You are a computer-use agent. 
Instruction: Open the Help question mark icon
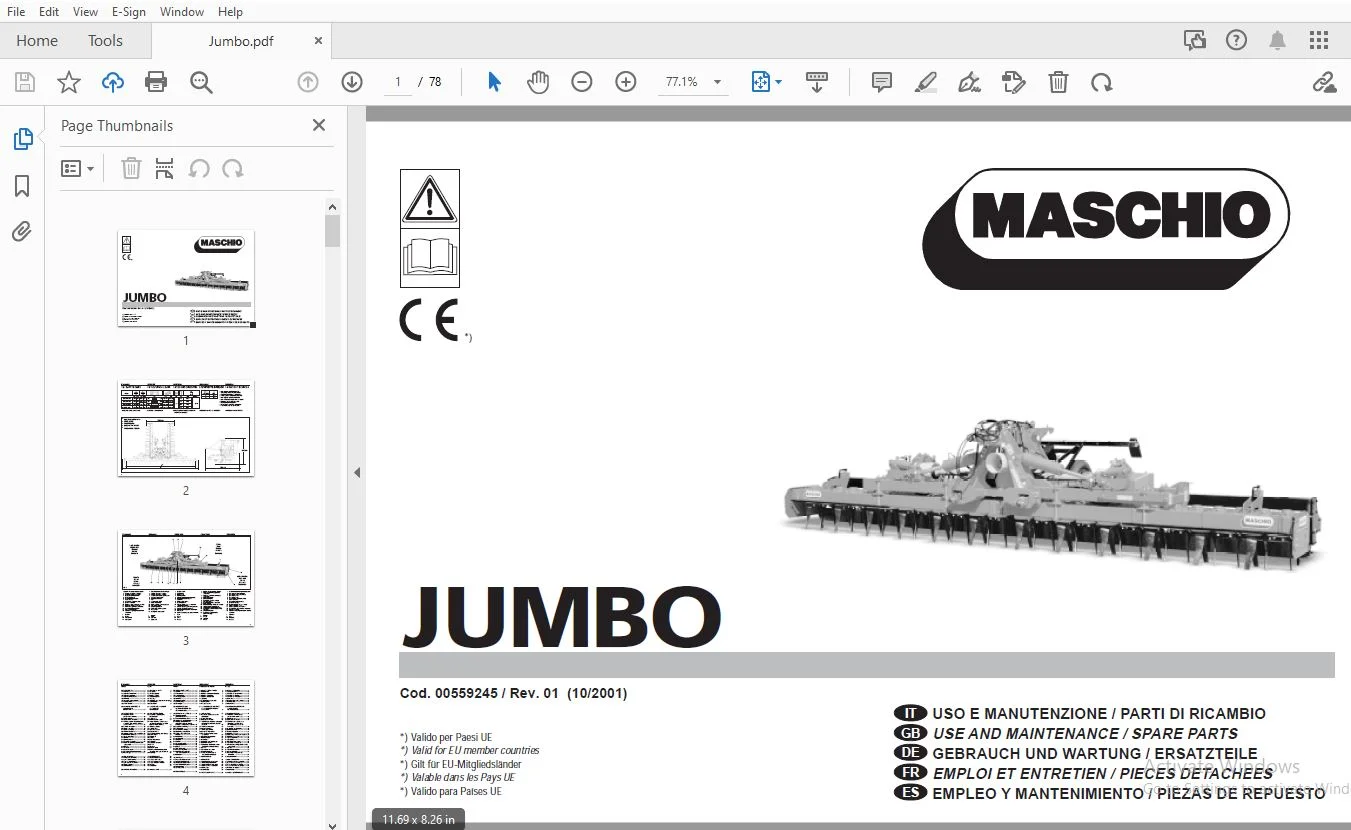(1237, 41)
